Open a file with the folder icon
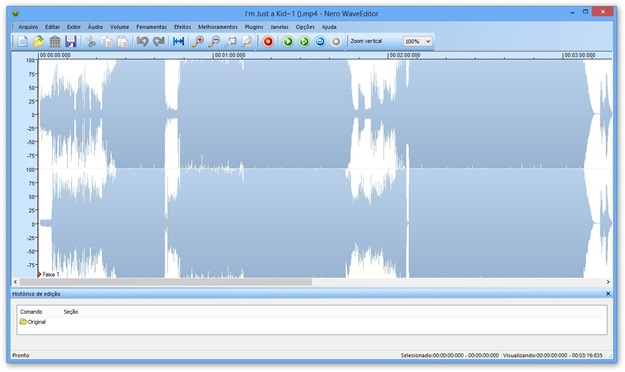Viewport: 625px width, 372px height. (x=39, y=41)
